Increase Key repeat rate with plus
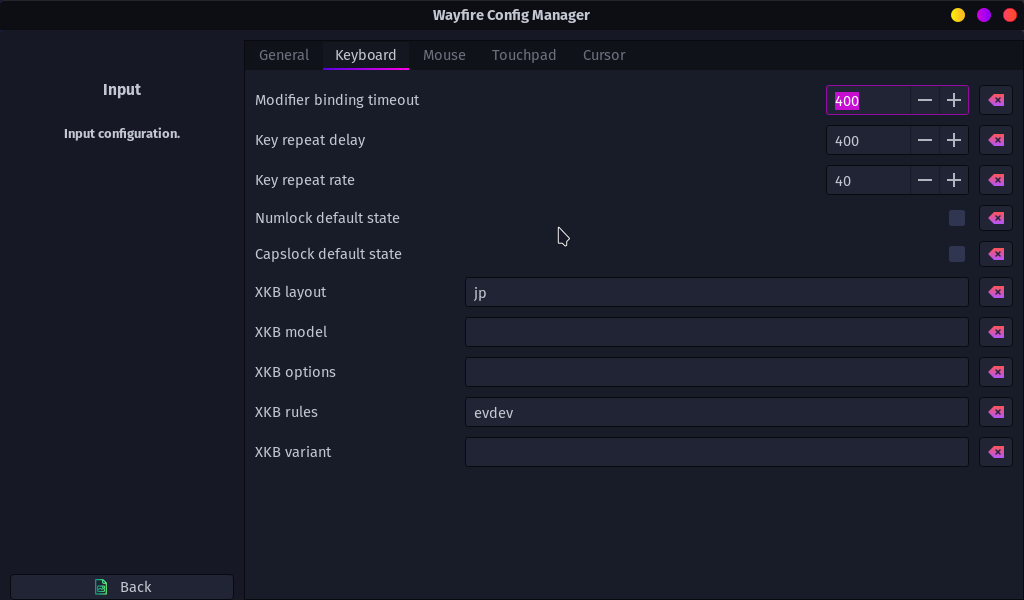This screenshot has width=1024, height=600. click(954, 180)
